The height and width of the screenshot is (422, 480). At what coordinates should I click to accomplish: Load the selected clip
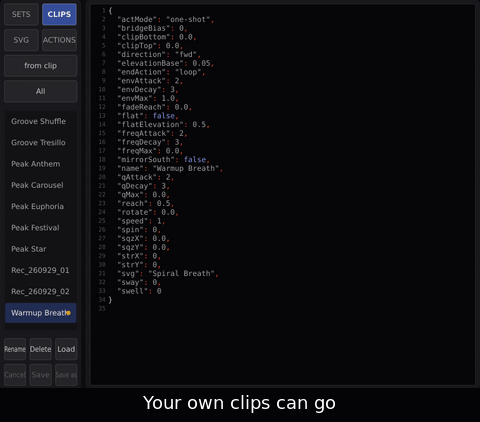point(66,349)
